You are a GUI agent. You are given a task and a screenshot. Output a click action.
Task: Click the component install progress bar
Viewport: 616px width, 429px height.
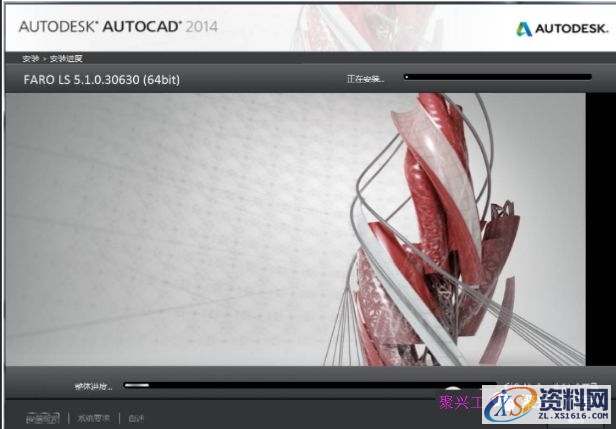(498, 77)
